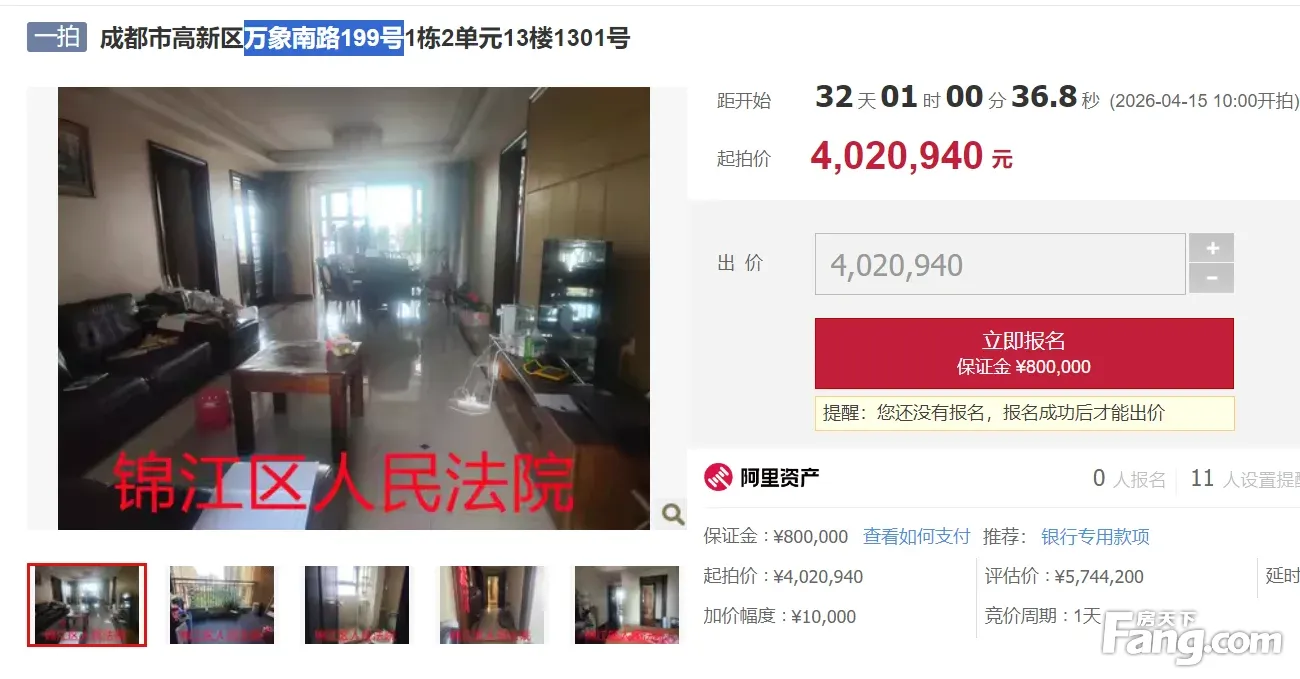Click the 一拍 auction round badge
The image size is (1300, 679).
click(57, 38)
